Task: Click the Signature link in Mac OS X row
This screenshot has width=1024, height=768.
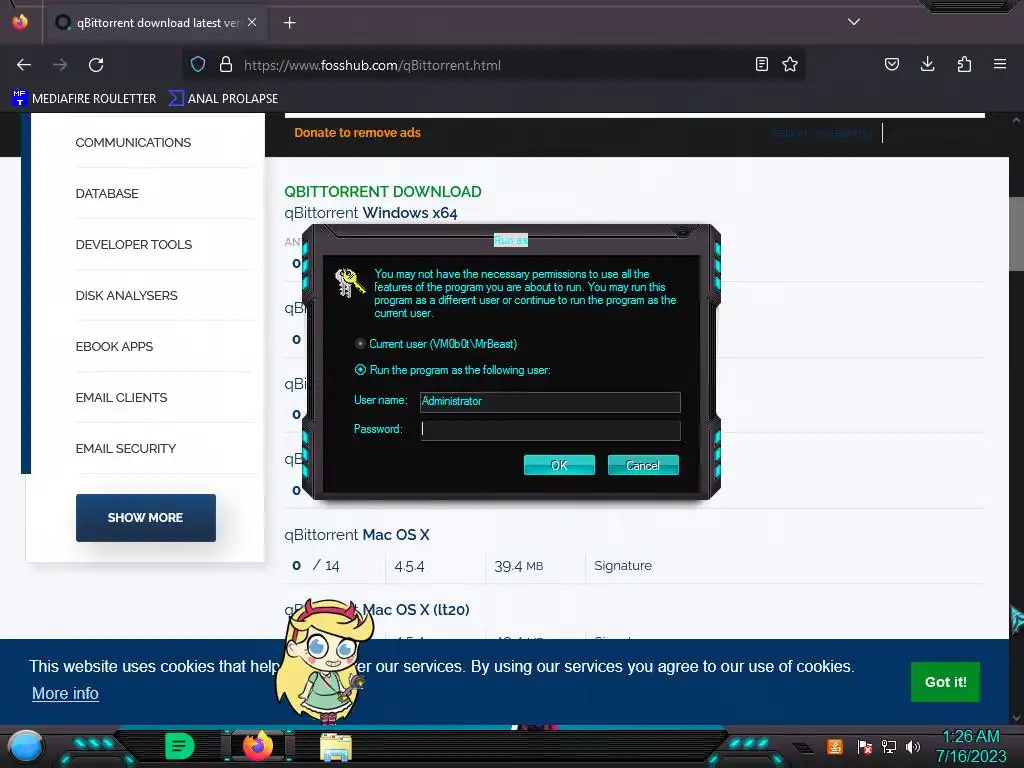Action: pos(623,566)
